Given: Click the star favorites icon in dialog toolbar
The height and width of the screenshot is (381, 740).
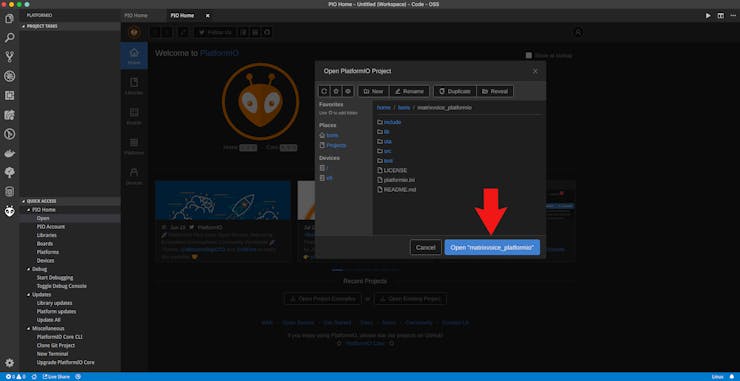Looking at the screenshot, I should [x=336, y=91].
